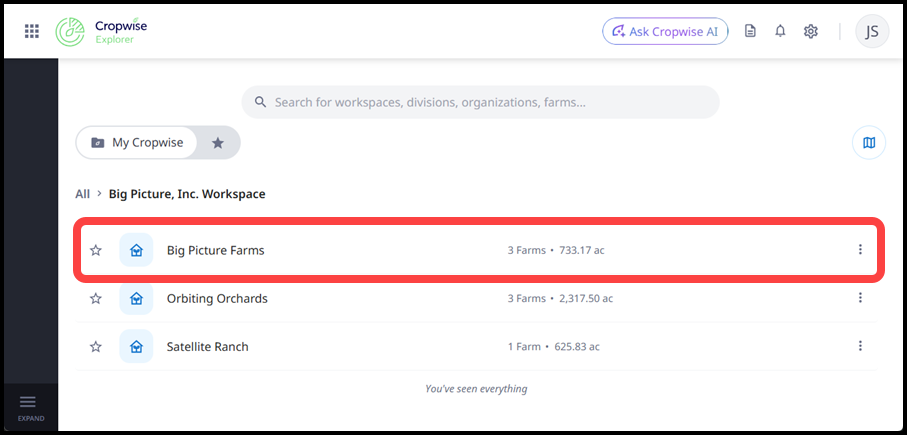Switch to map view icon
The width and height of the screenshot is (907, 435).
869,142
